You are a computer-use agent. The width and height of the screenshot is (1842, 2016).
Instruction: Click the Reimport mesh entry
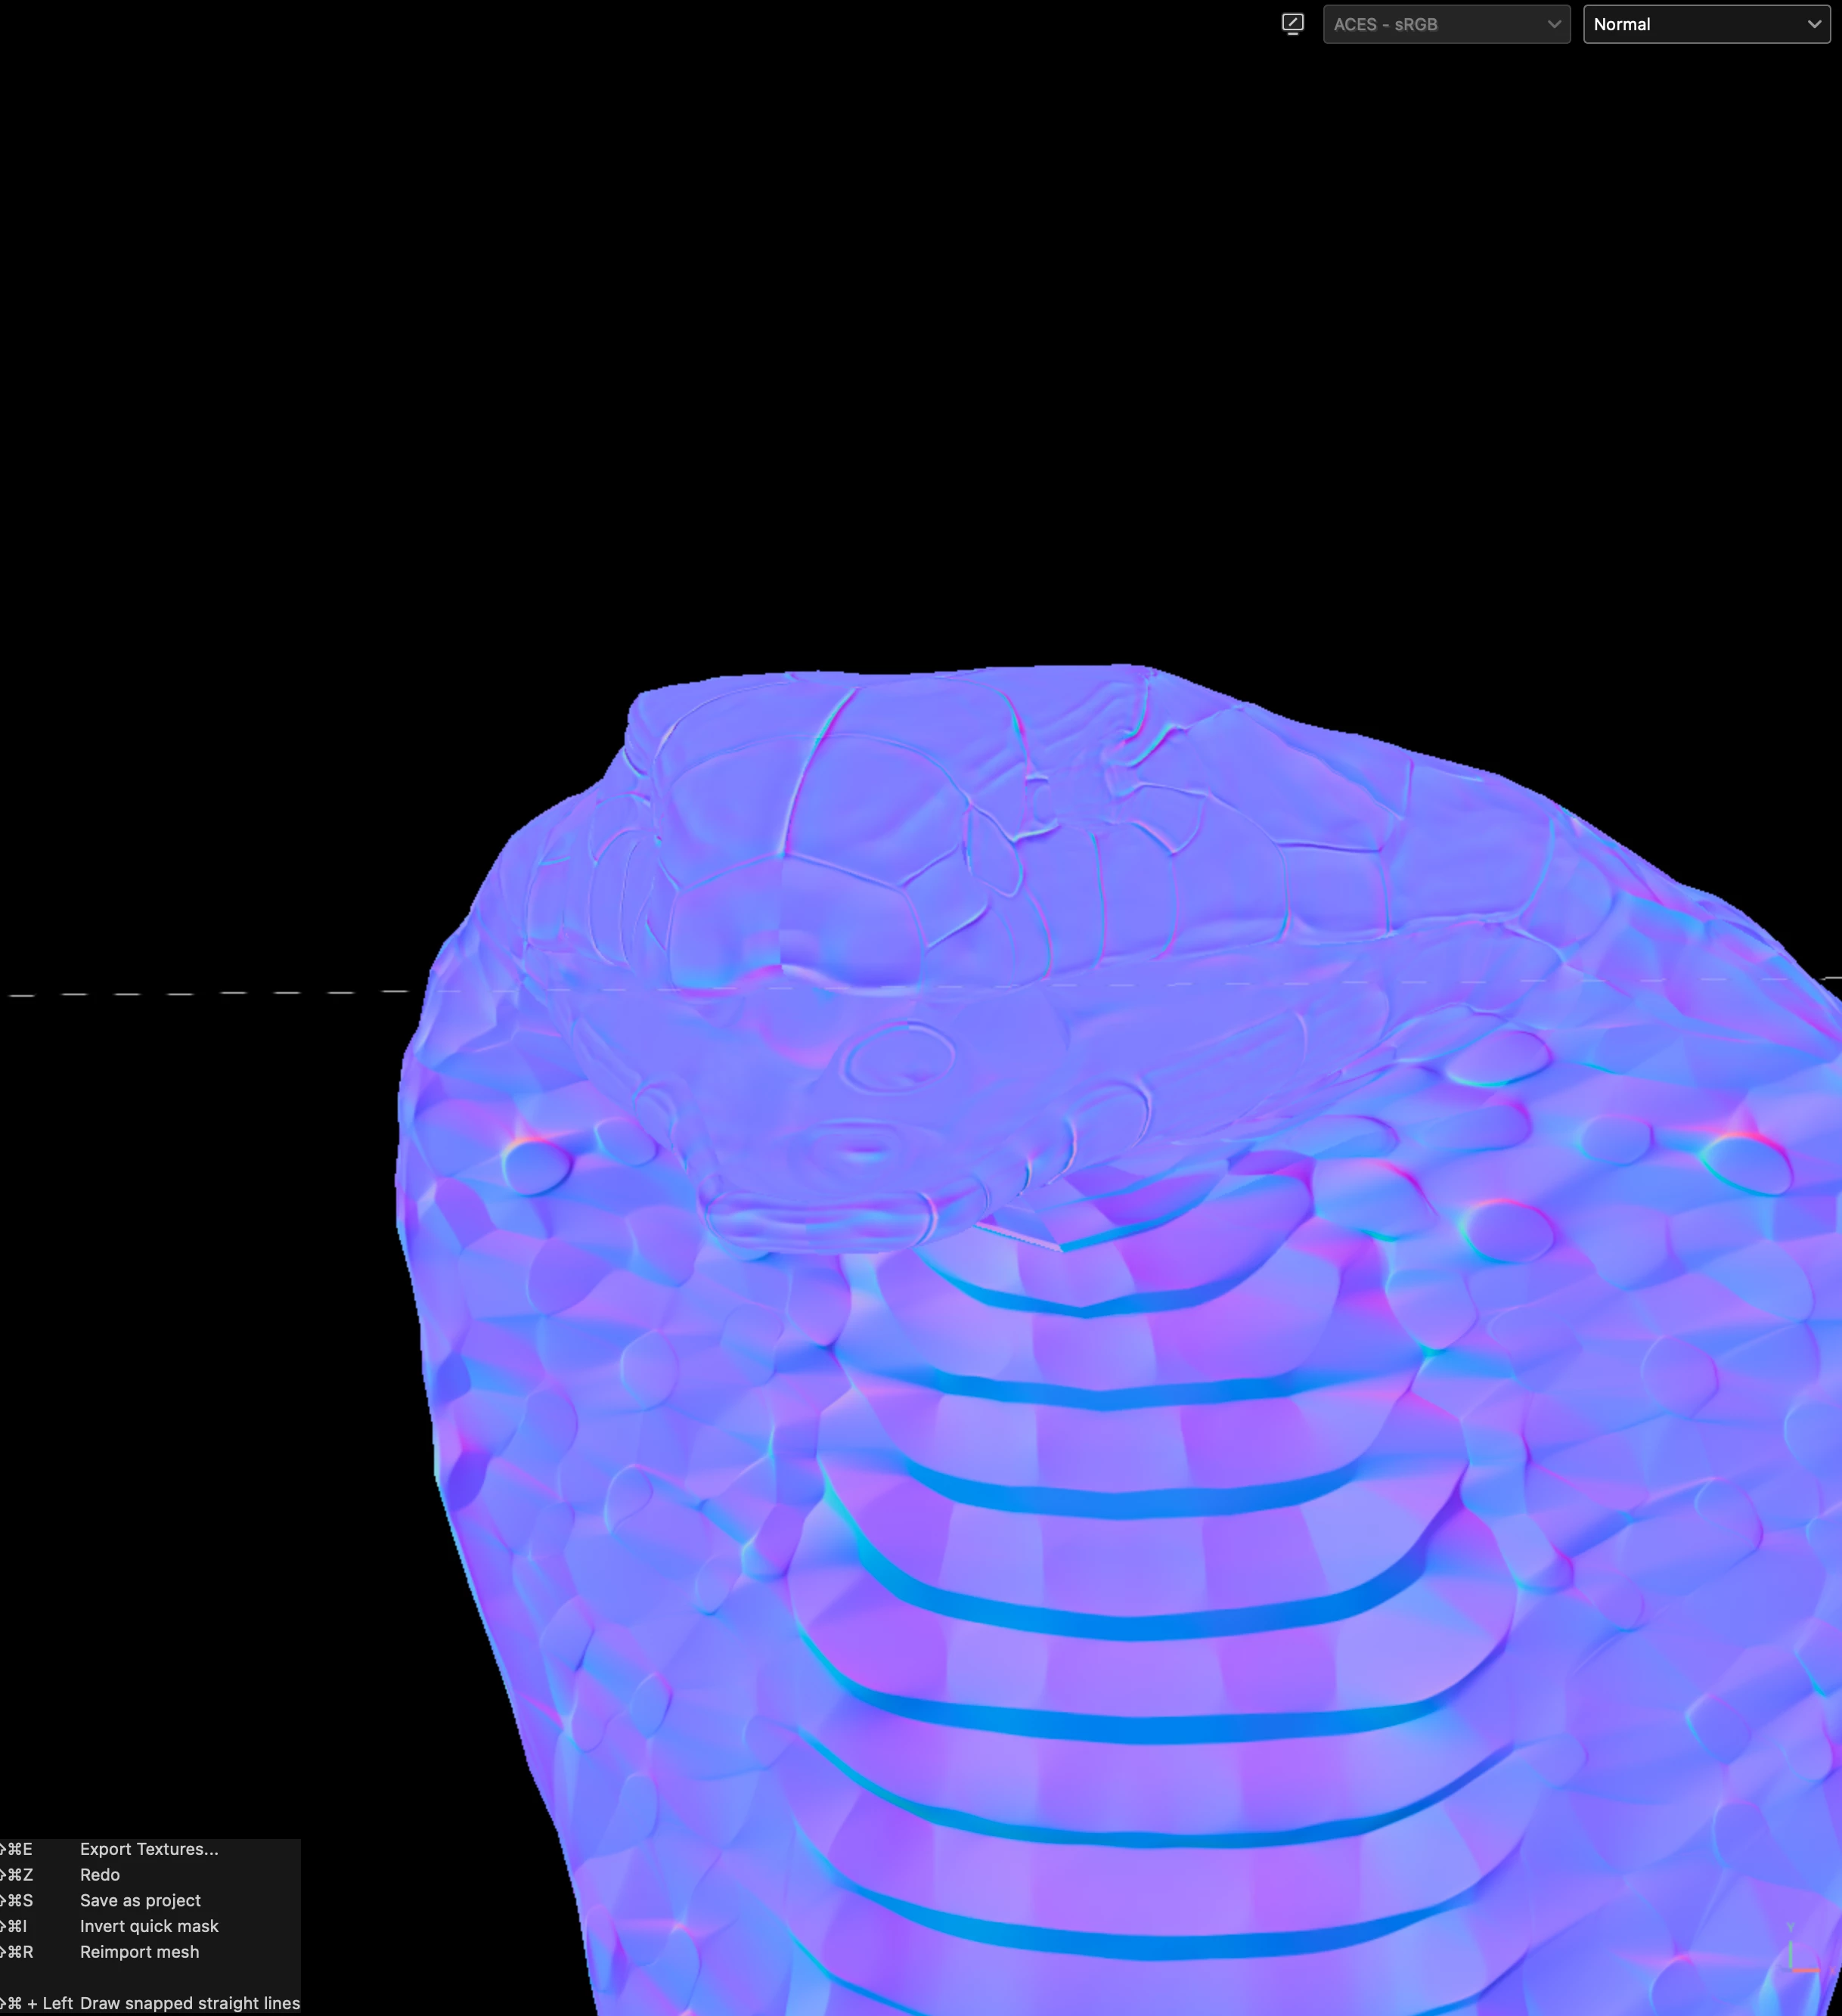point(139,1952)
